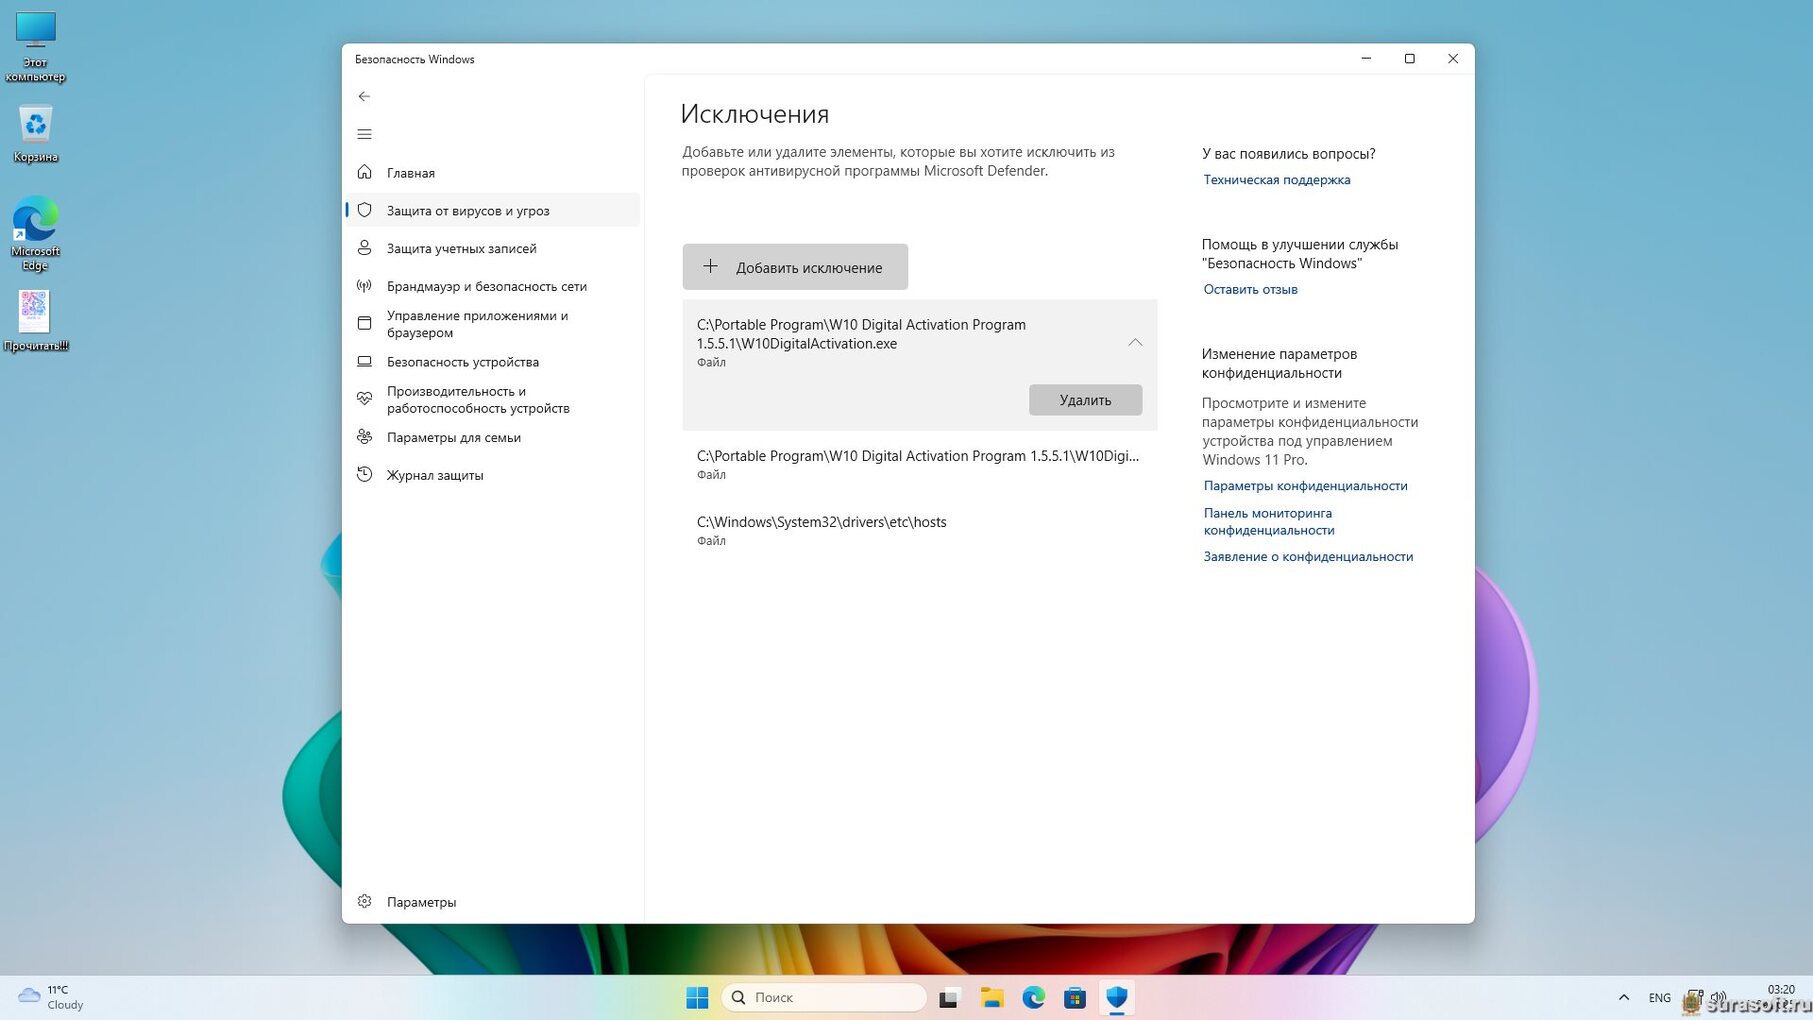Click Удалить to remove the exclusion
This screenshot has height=1020, width=1813.
click(x=1085, y=400)
